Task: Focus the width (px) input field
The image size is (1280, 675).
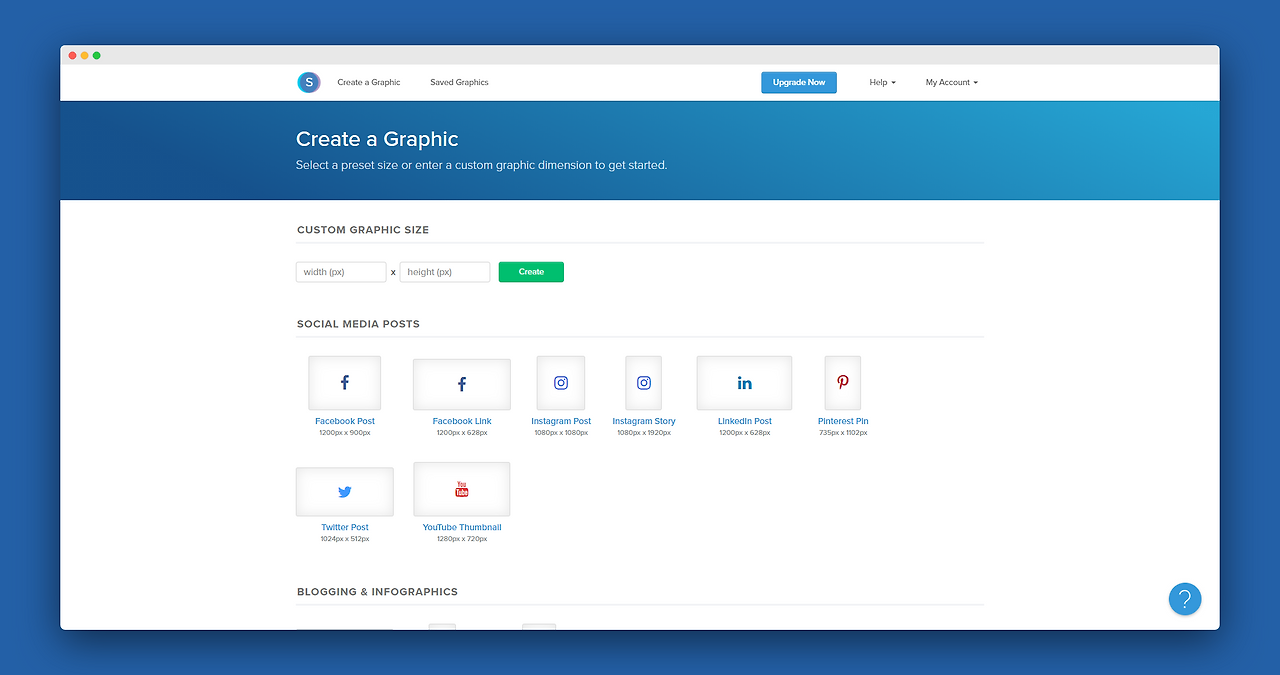Action: [x=341, y=272]
